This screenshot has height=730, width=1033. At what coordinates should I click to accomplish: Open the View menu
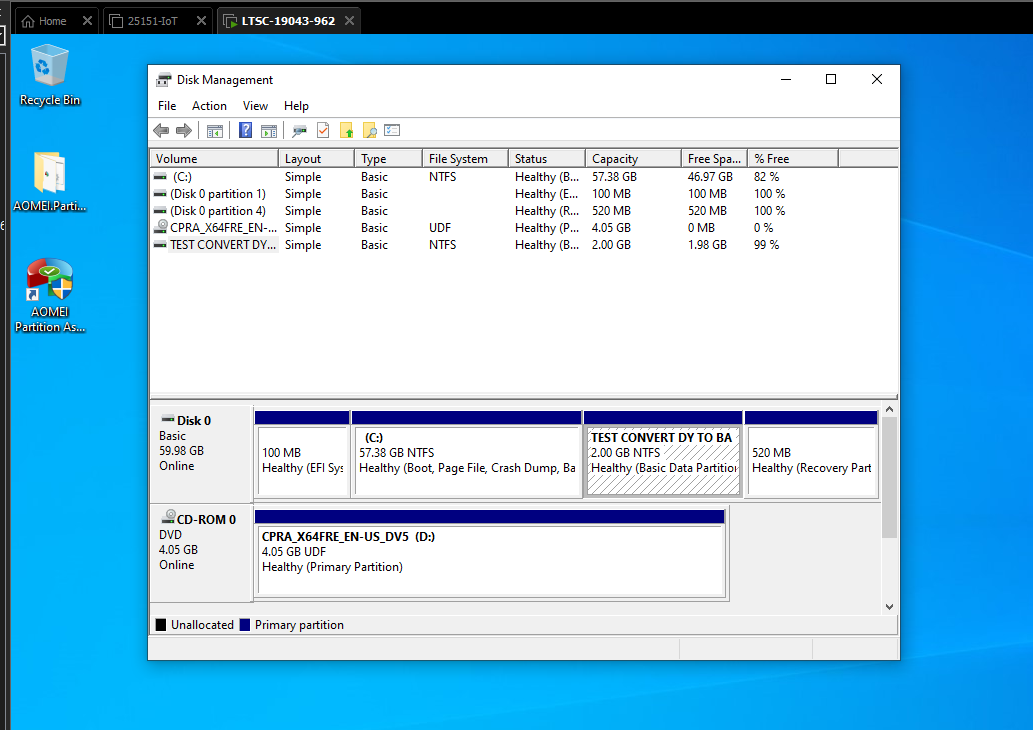[x=255, y=105]
